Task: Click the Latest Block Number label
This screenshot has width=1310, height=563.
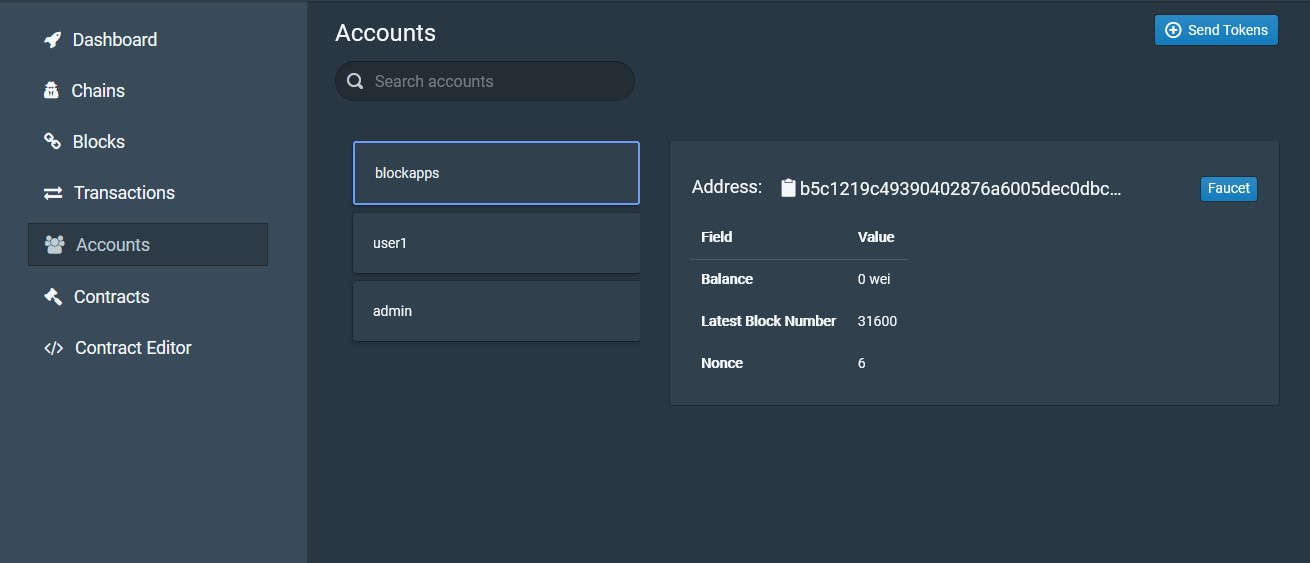Action: tap(768, 321)
